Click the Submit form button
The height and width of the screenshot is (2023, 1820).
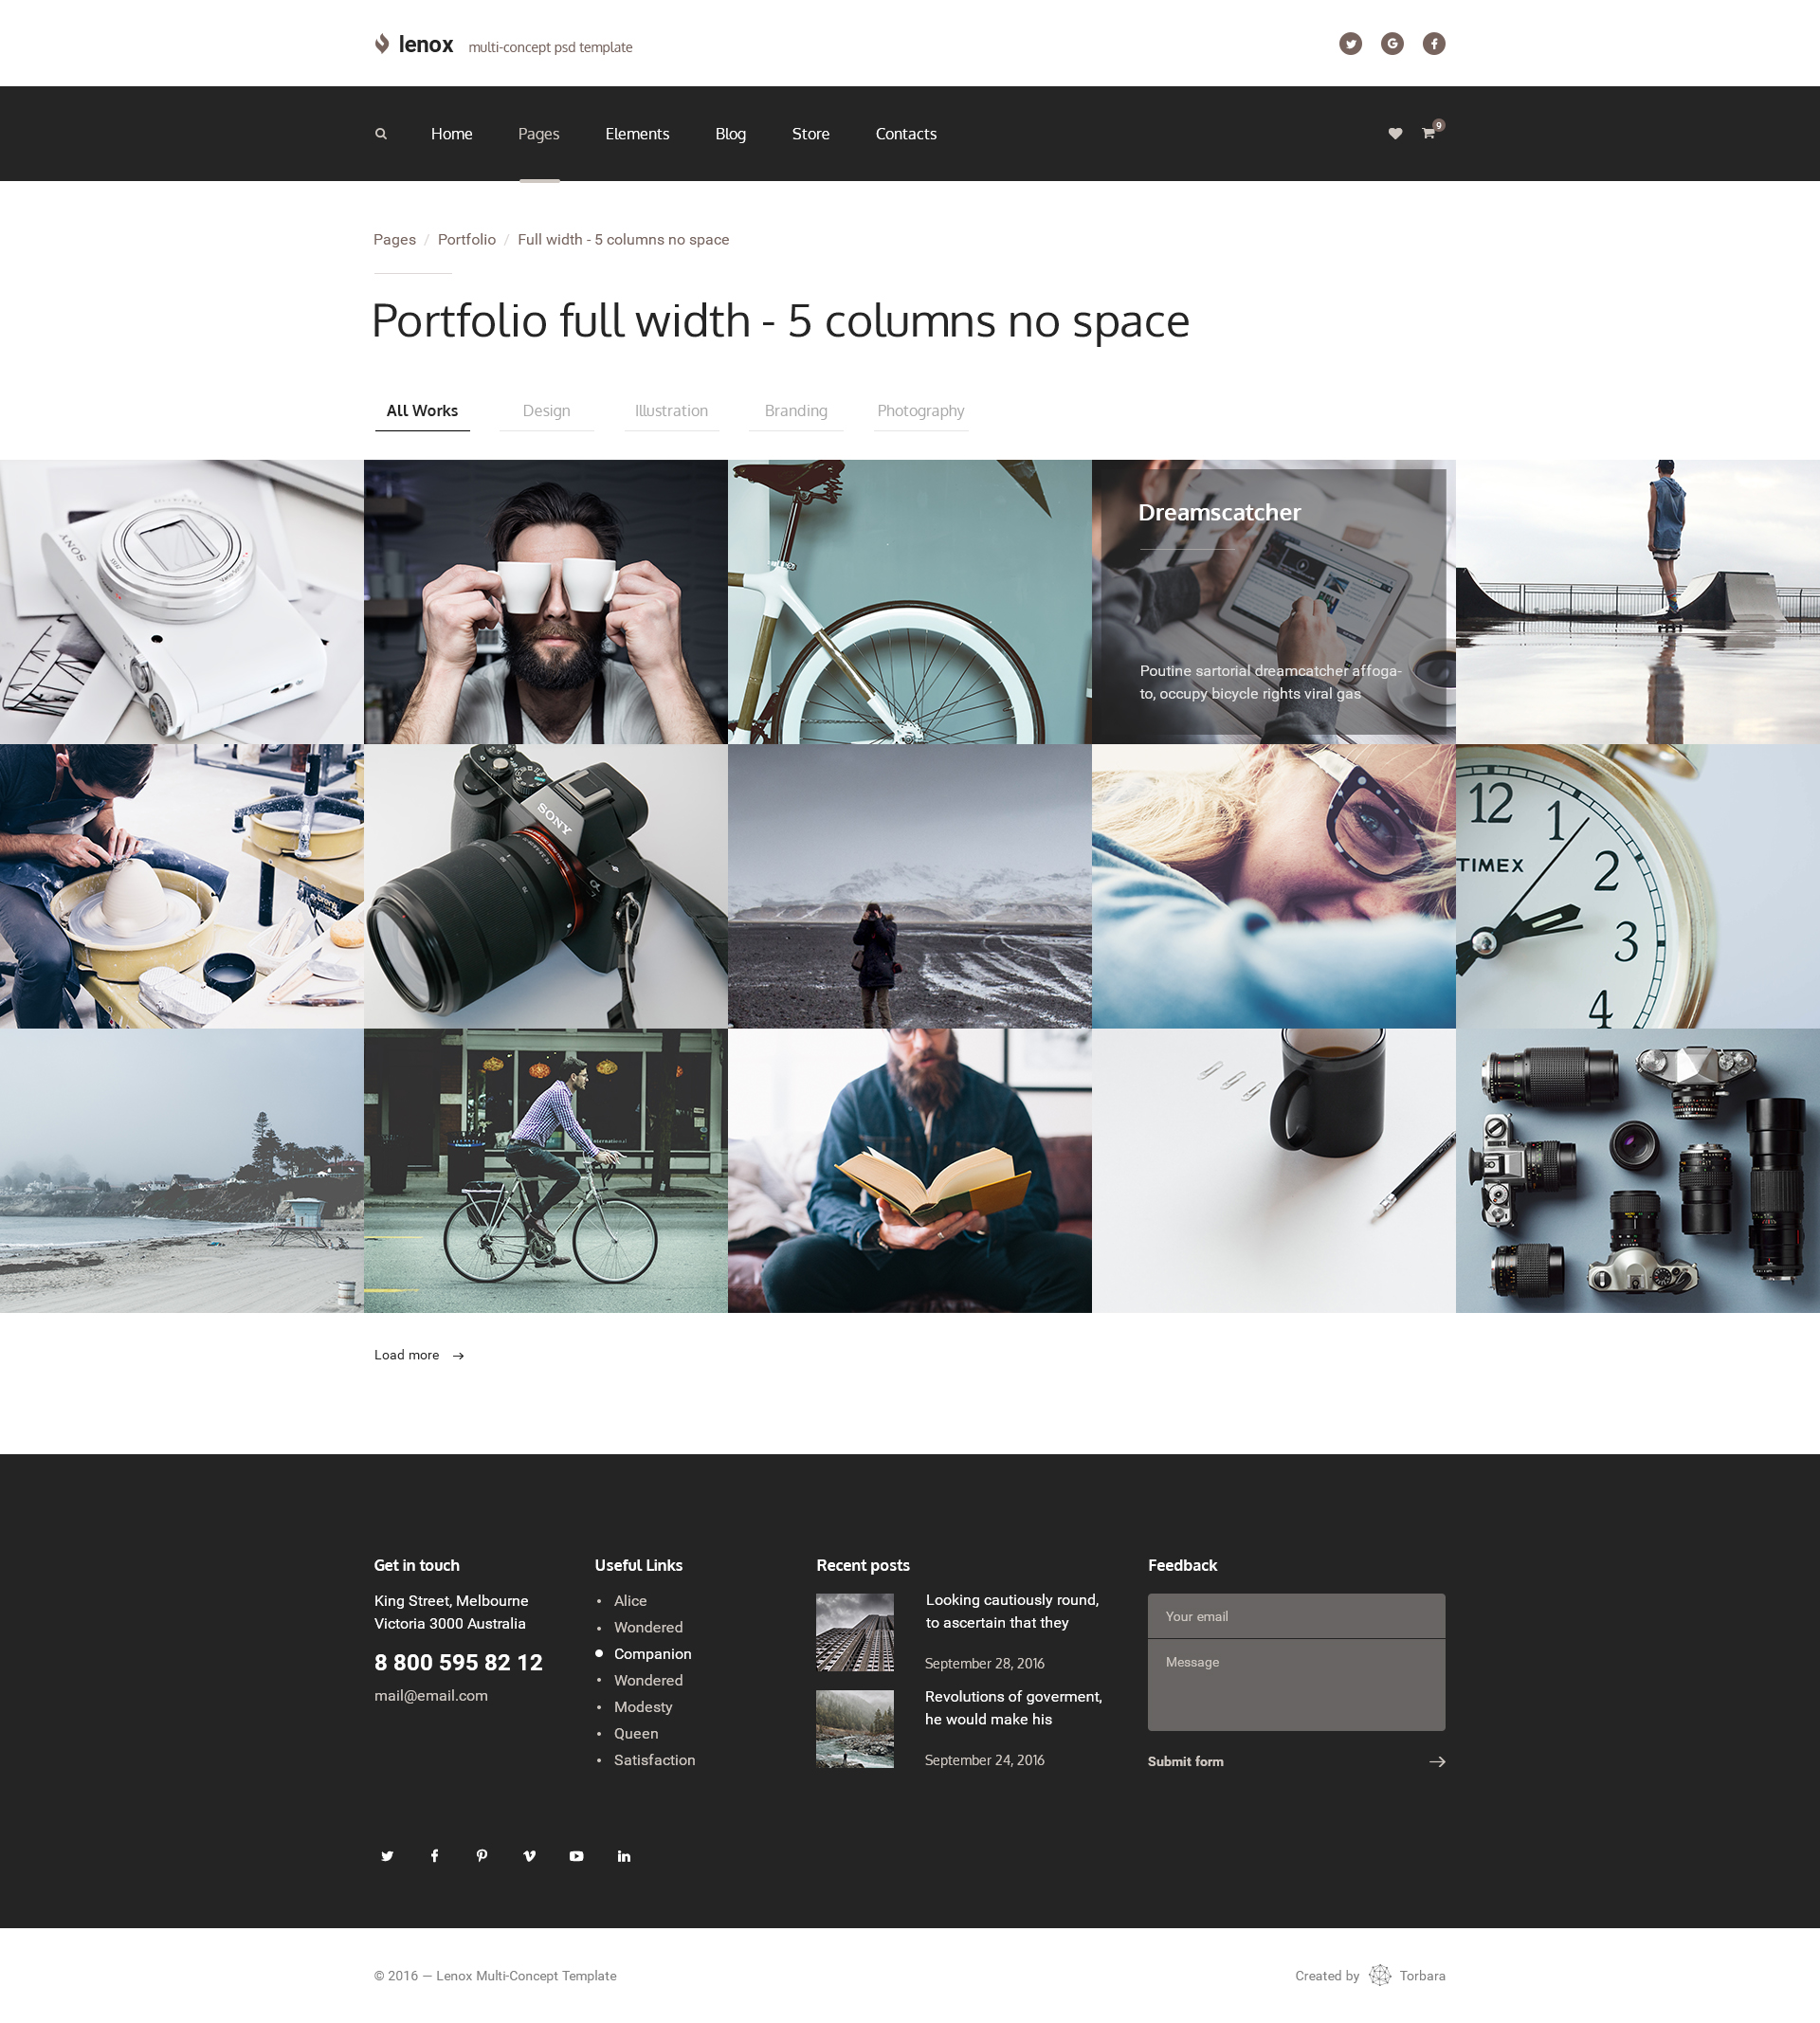point(1185,1762)
